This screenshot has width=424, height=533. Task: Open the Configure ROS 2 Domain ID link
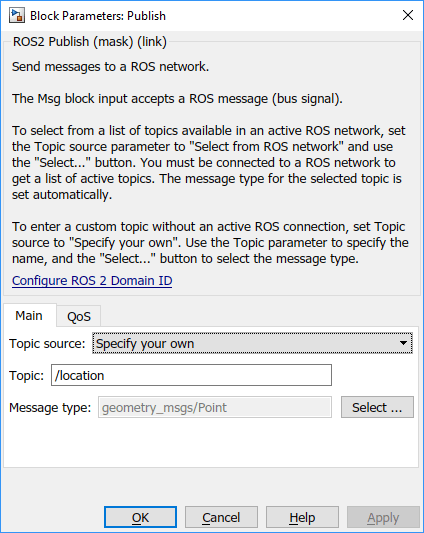click(x=92, y=280)
